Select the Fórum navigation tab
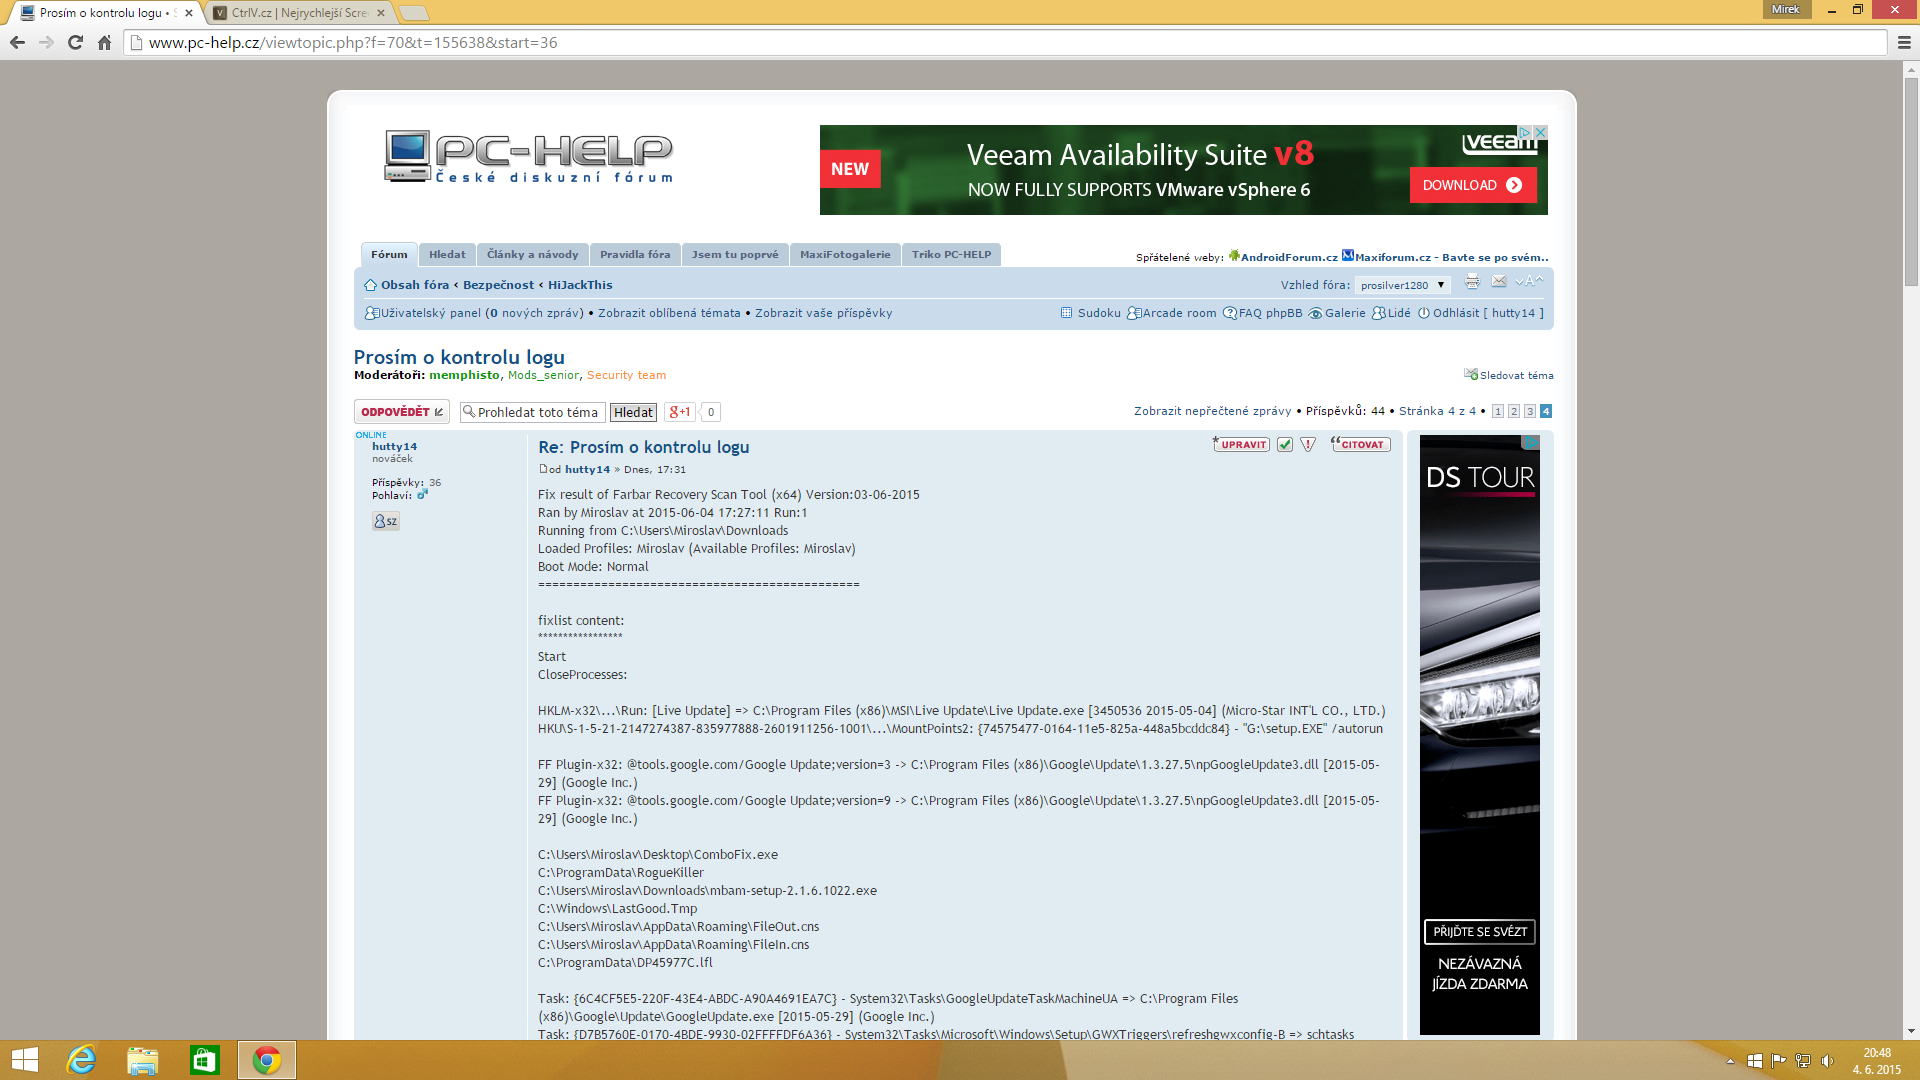 tap(389, 254)
